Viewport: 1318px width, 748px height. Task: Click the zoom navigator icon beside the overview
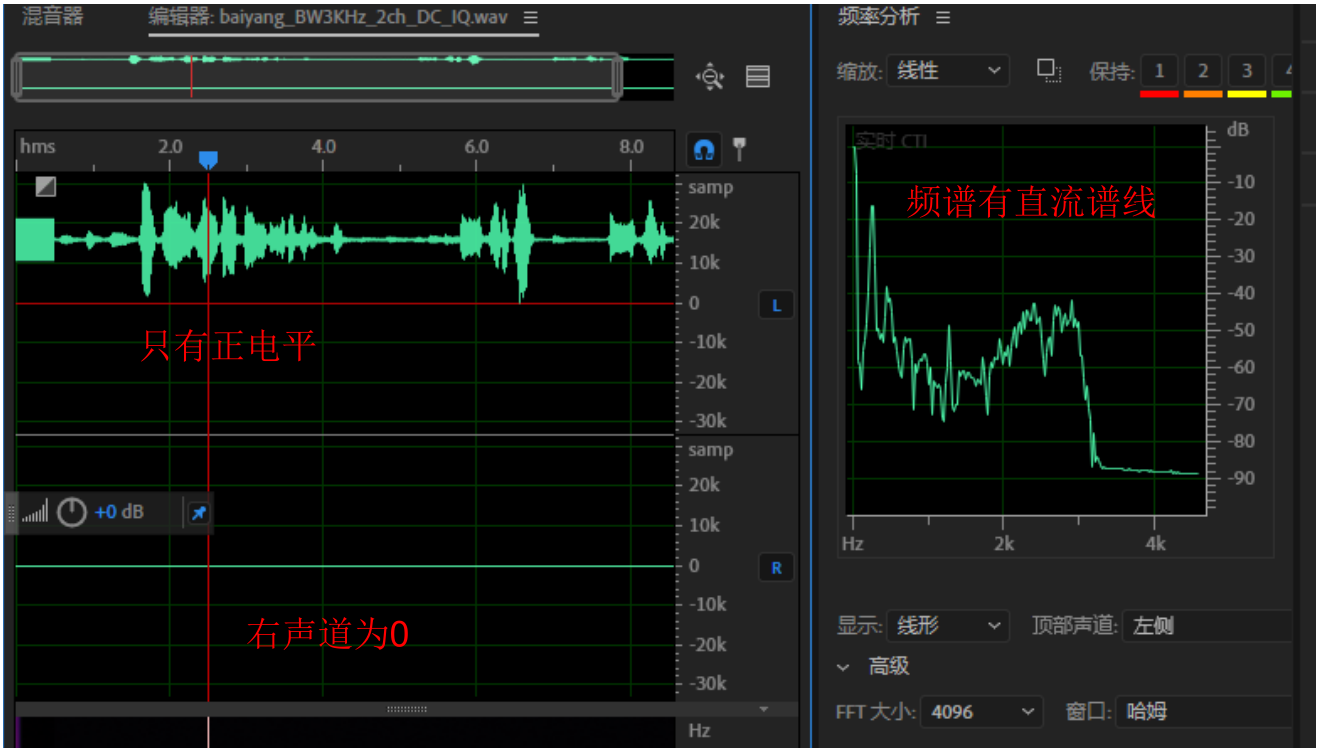point(710,77)
